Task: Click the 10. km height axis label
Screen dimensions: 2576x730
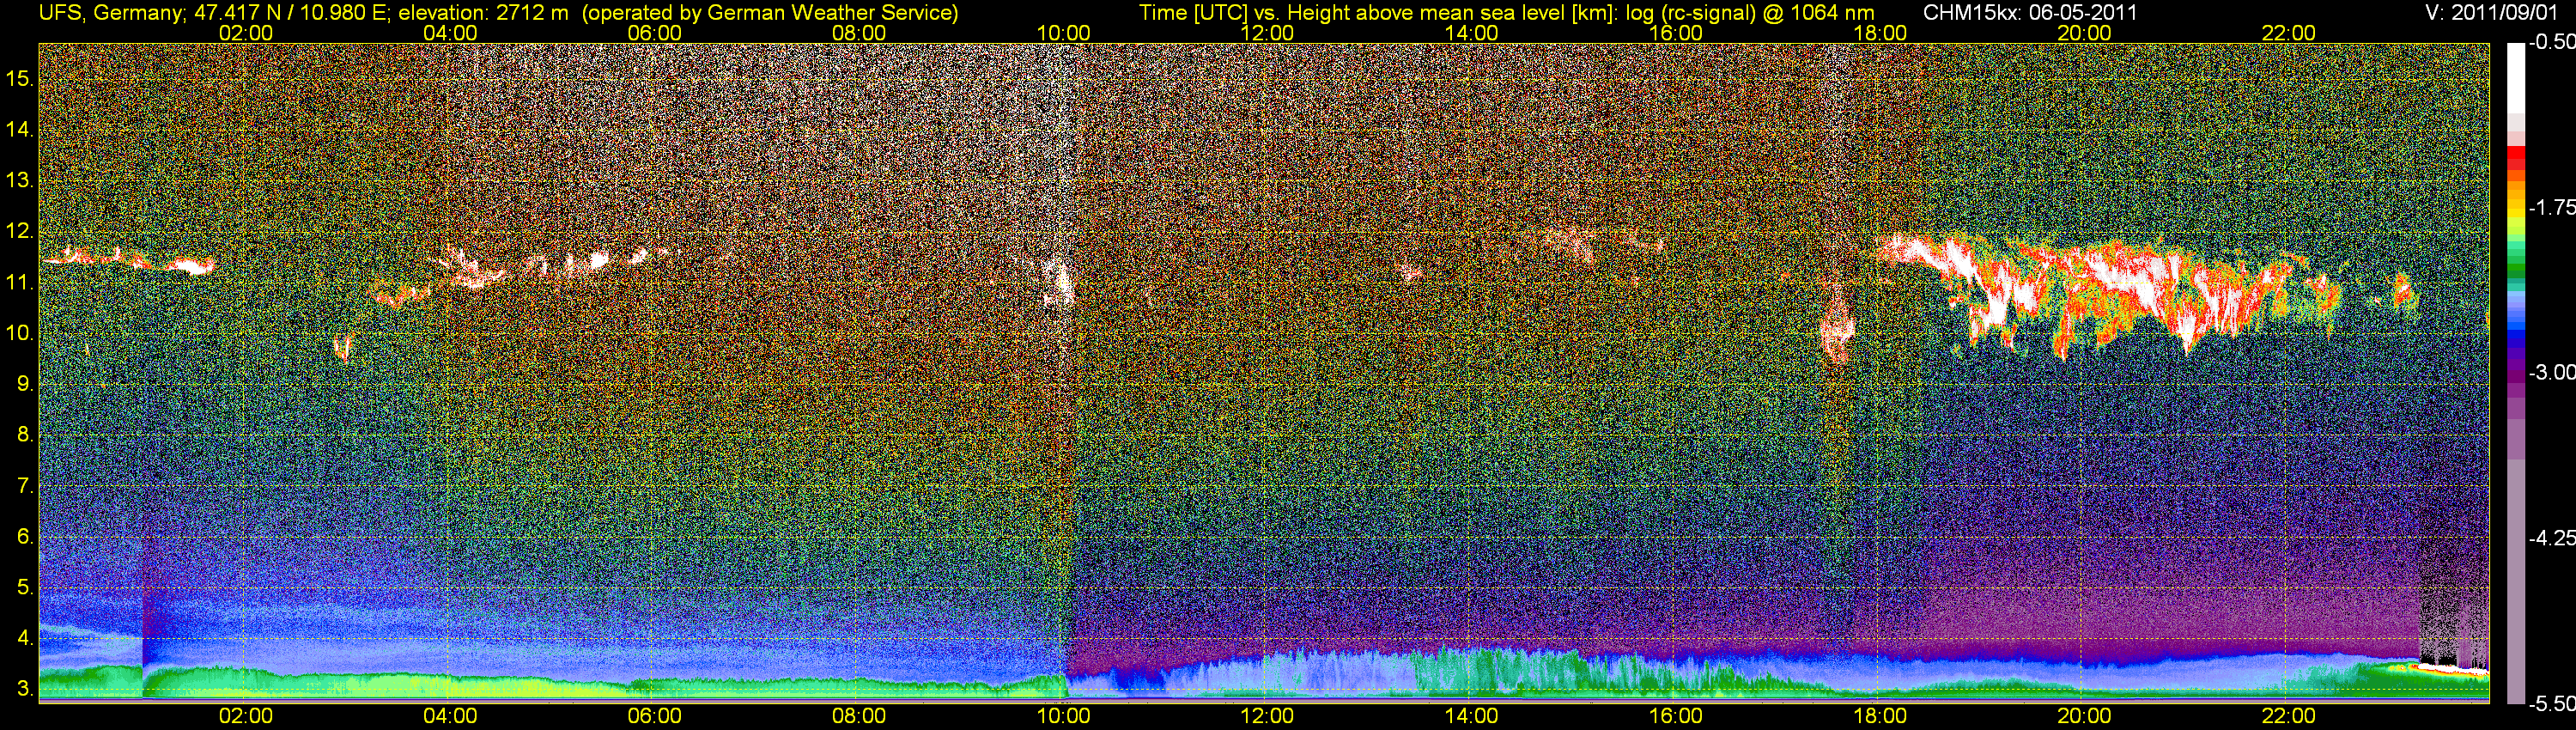Action: click(20, 333)
